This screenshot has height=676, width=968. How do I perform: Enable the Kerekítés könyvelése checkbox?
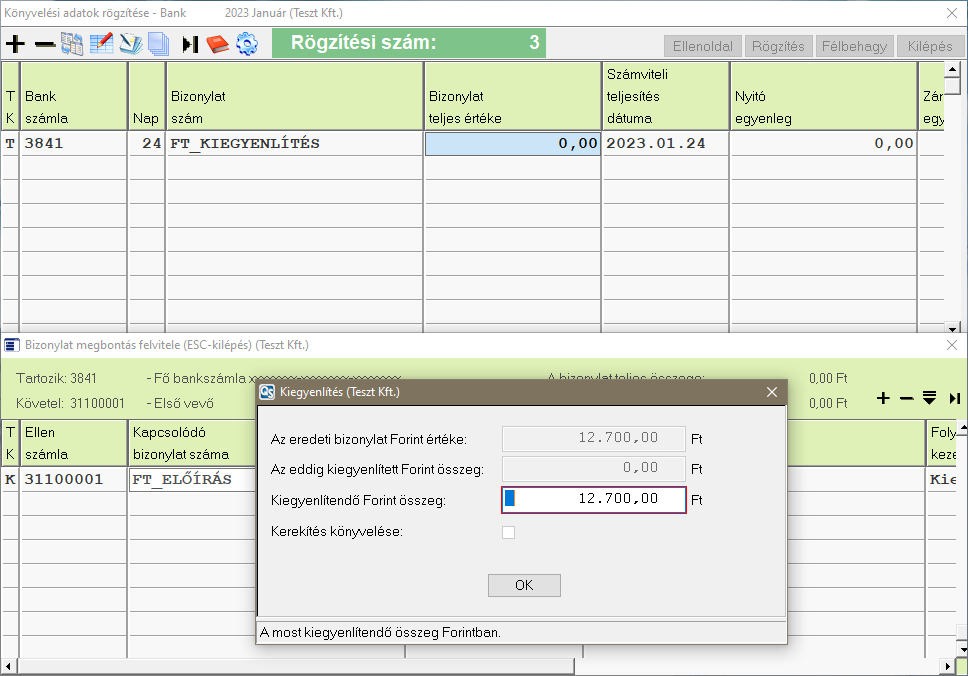click(x=509, y=532)
